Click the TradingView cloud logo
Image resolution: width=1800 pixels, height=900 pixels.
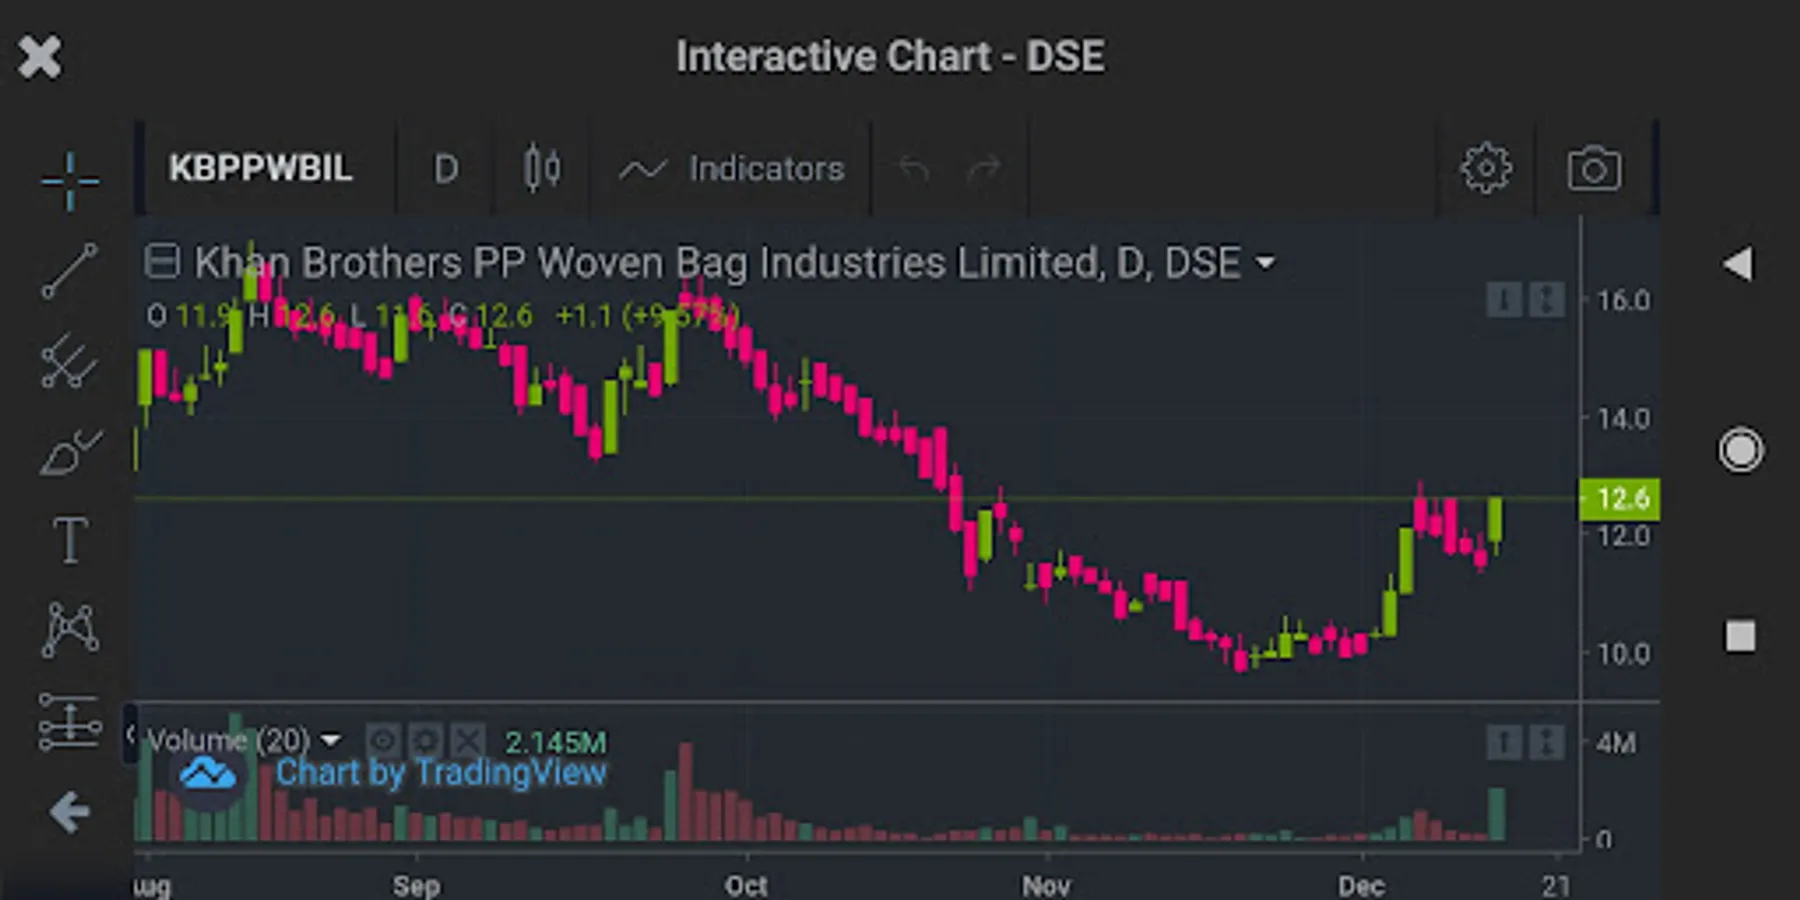[208, 773]
